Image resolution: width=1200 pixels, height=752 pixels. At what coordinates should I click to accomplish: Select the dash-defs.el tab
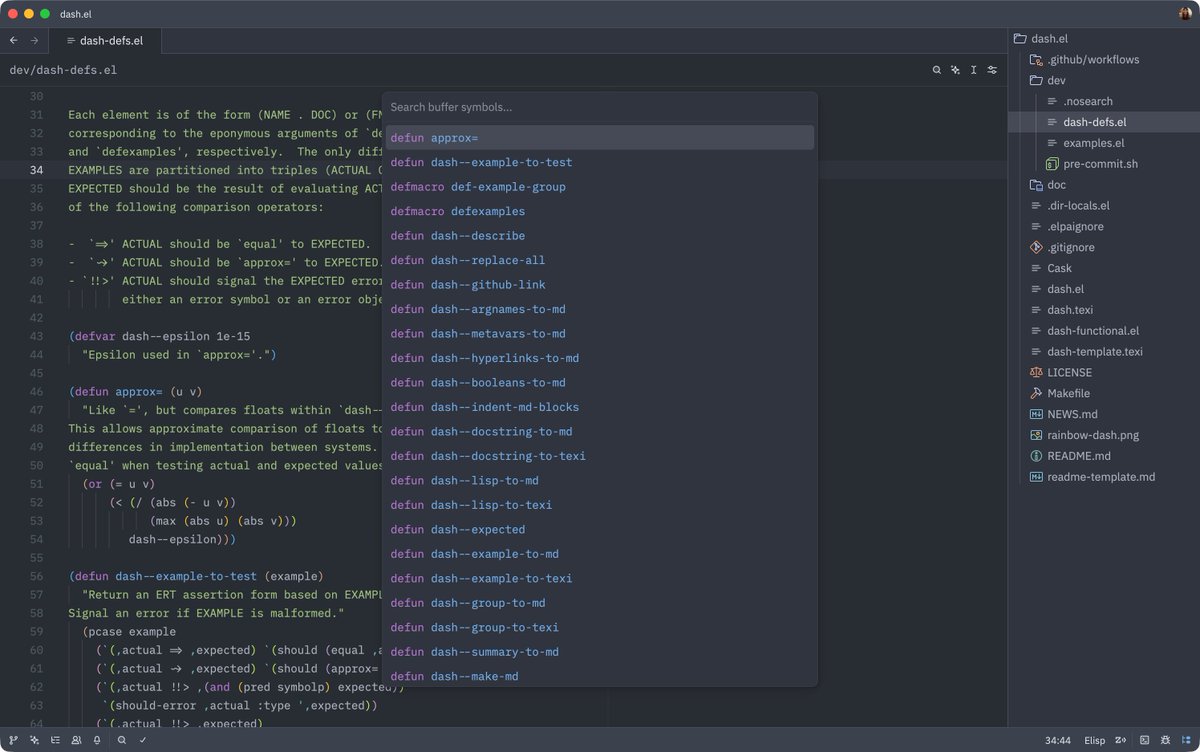(x=104, y=40)
